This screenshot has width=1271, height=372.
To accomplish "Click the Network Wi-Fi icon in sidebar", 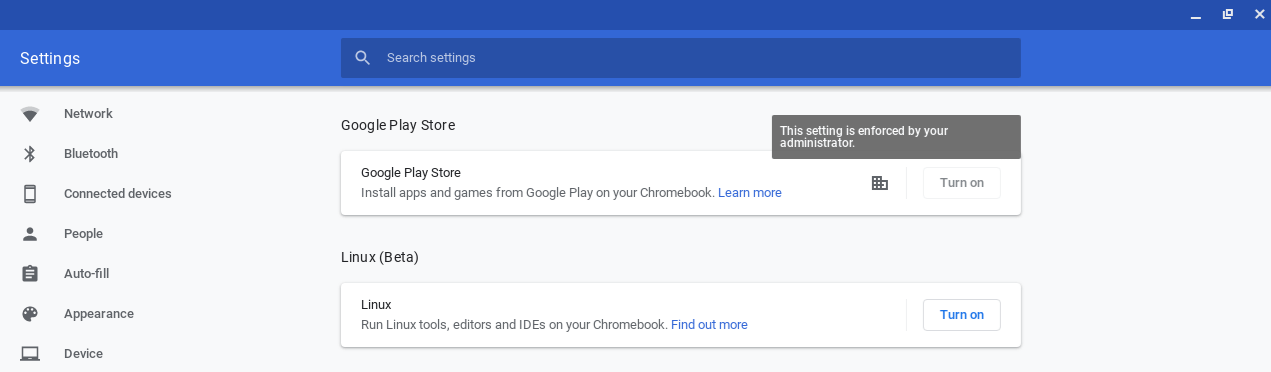I will click(x=30, y=114).
